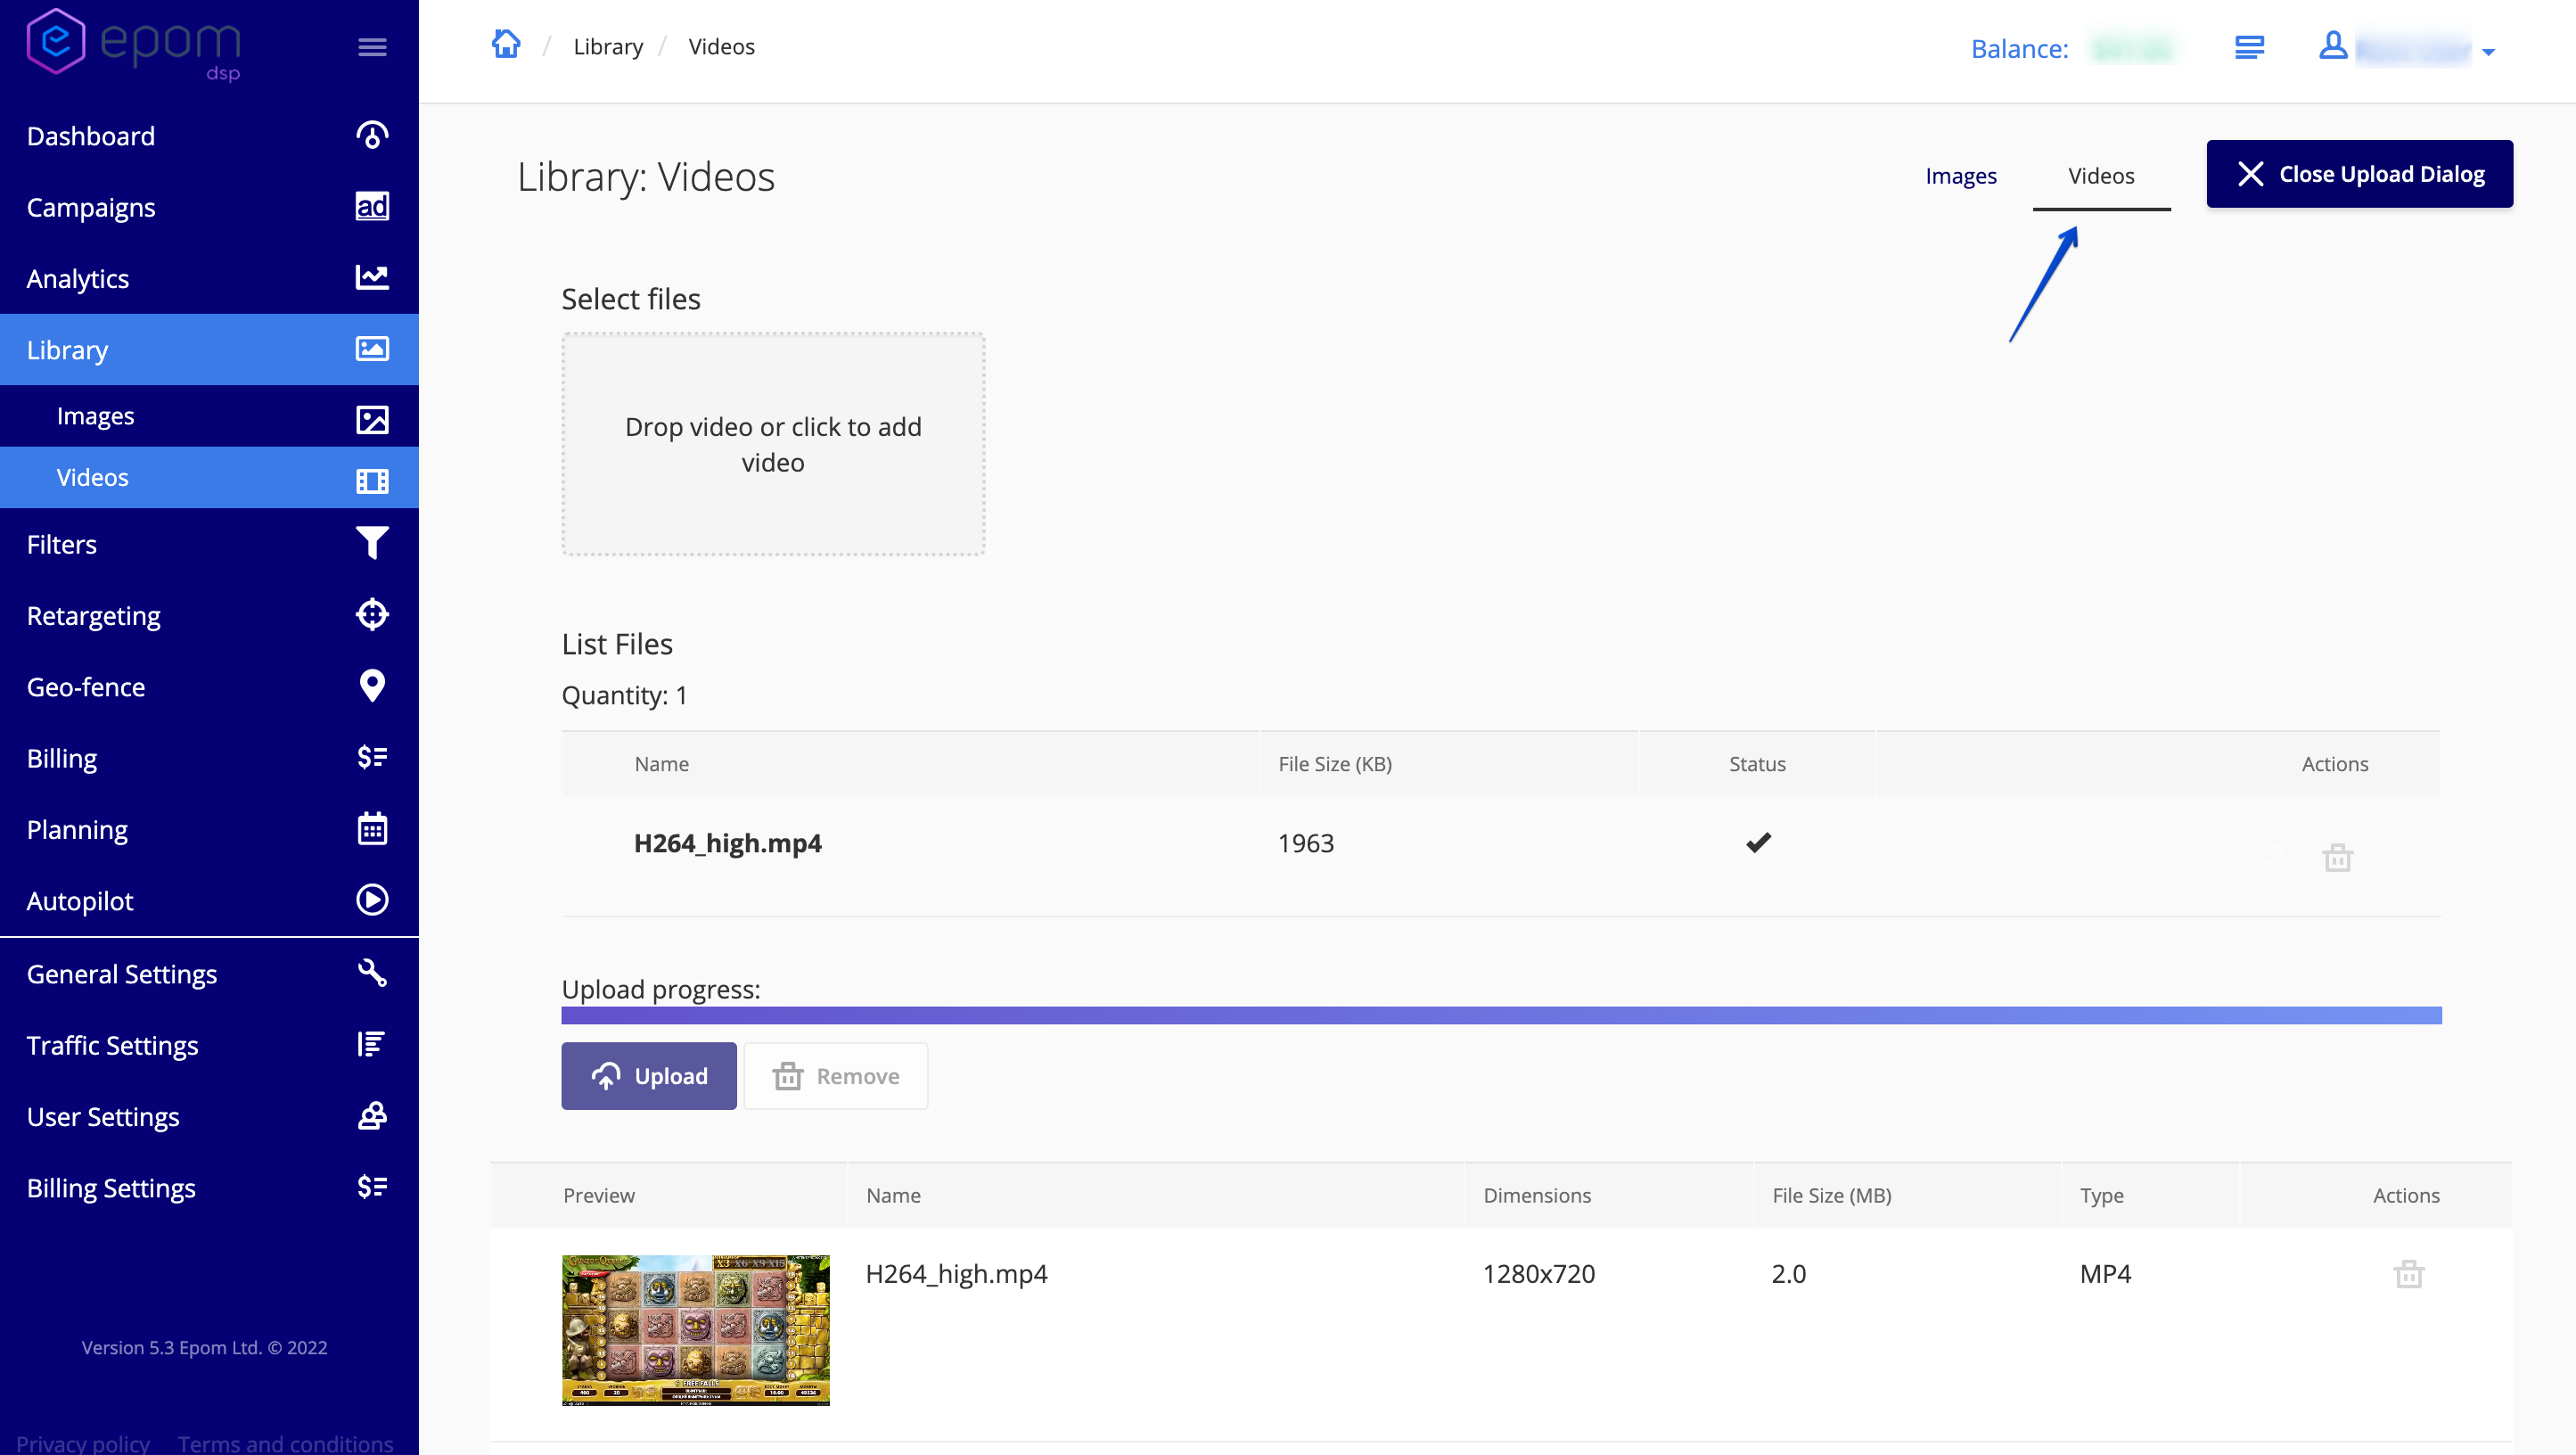The image size is (2576, 1455).
Task: Click the home icon in breadcrumb
Action: pyautogui.click(x=506, y=45)
